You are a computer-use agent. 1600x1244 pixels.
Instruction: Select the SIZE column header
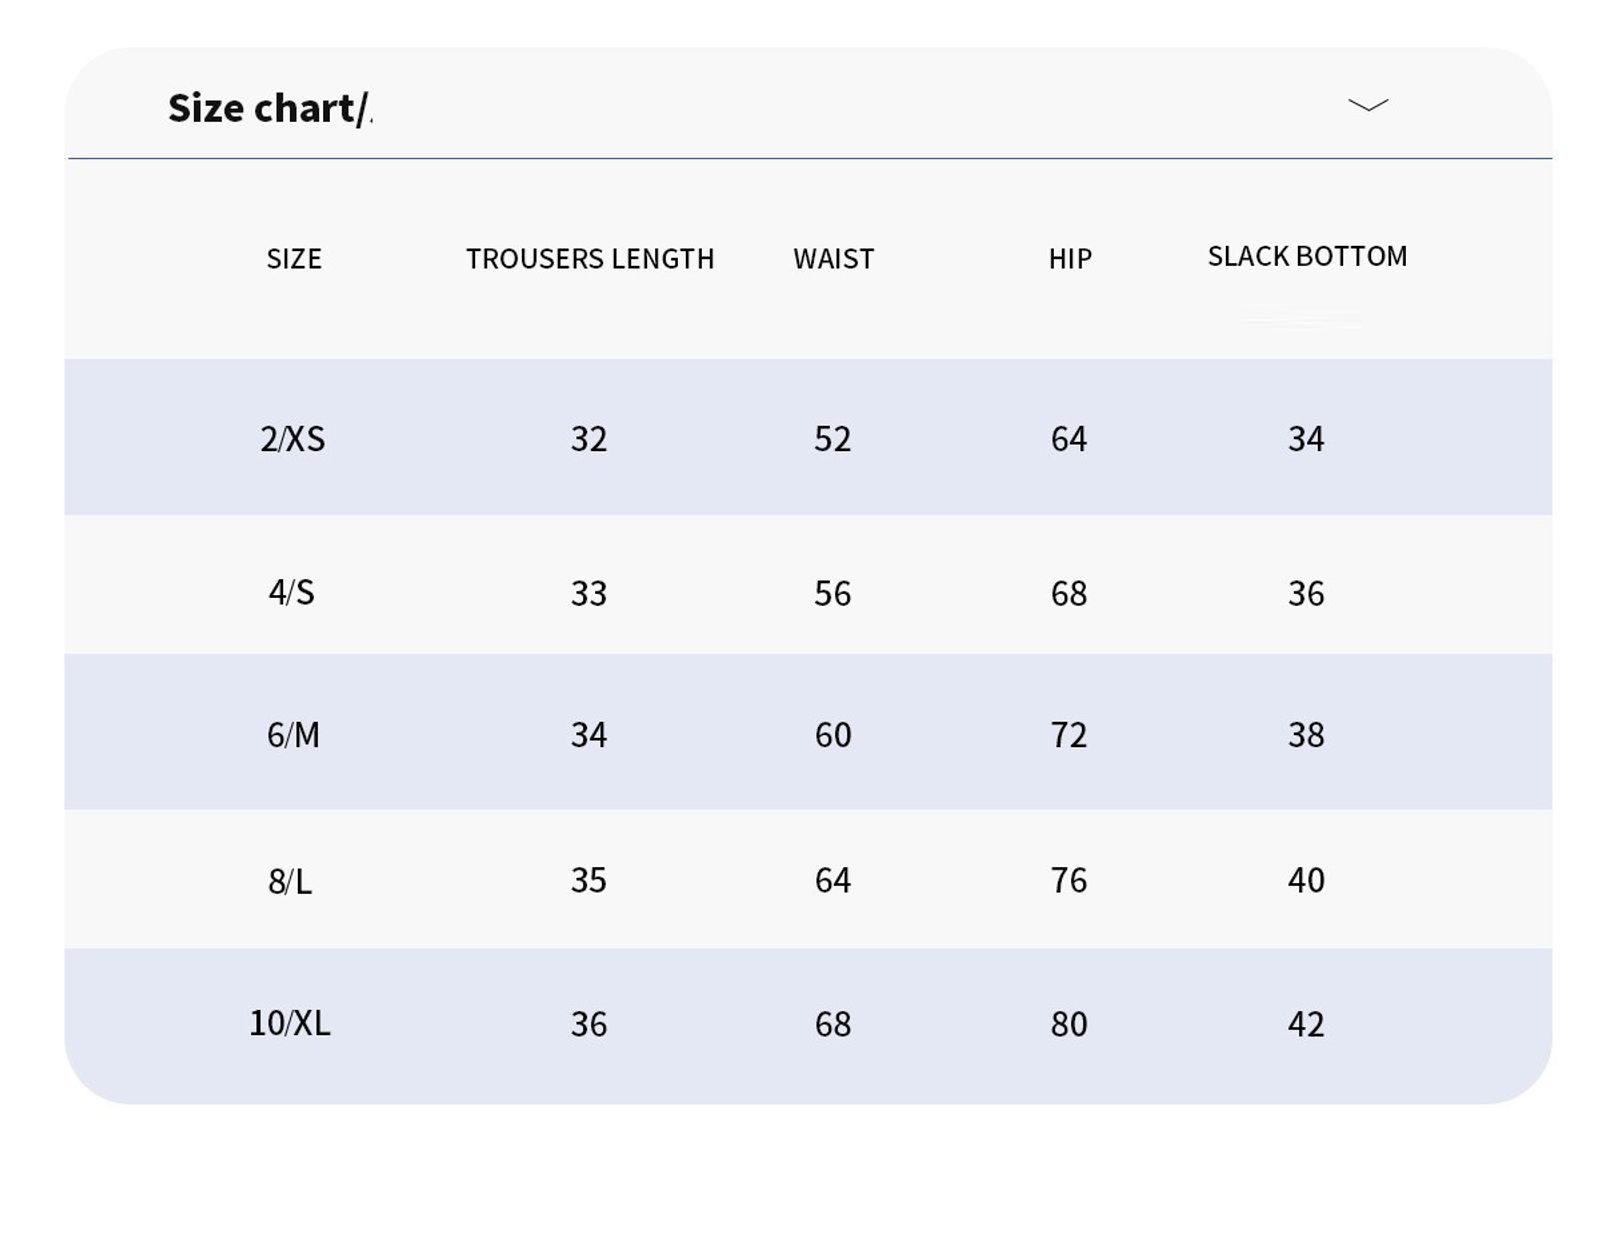tap(294, 259)
